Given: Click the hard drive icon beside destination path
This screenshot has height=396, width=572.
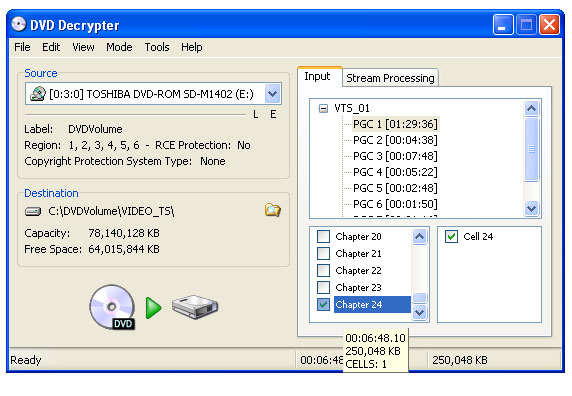Looking at the screenshot, I should (33, 211).
